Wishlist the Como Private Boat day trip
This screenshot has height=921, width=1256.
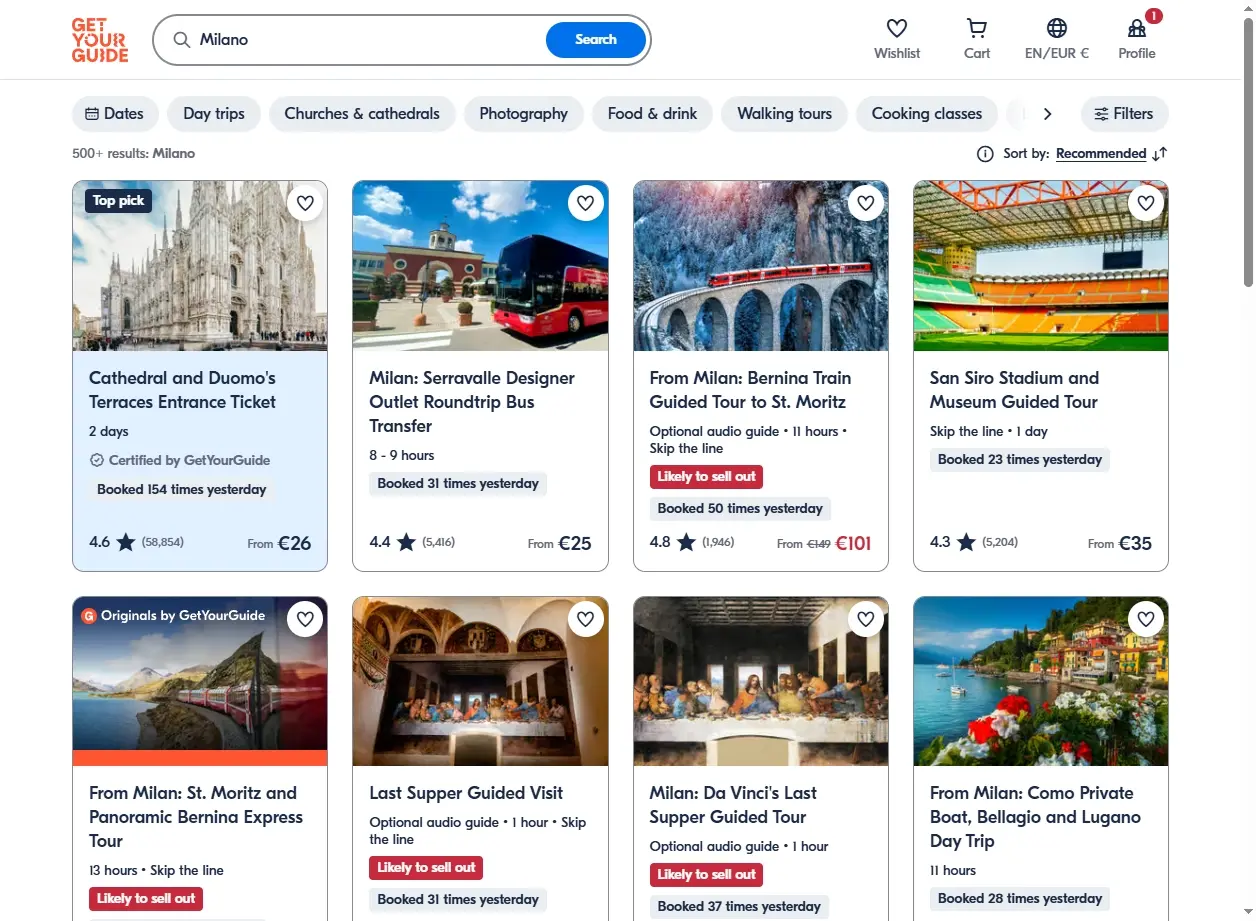click(1146, 619)
